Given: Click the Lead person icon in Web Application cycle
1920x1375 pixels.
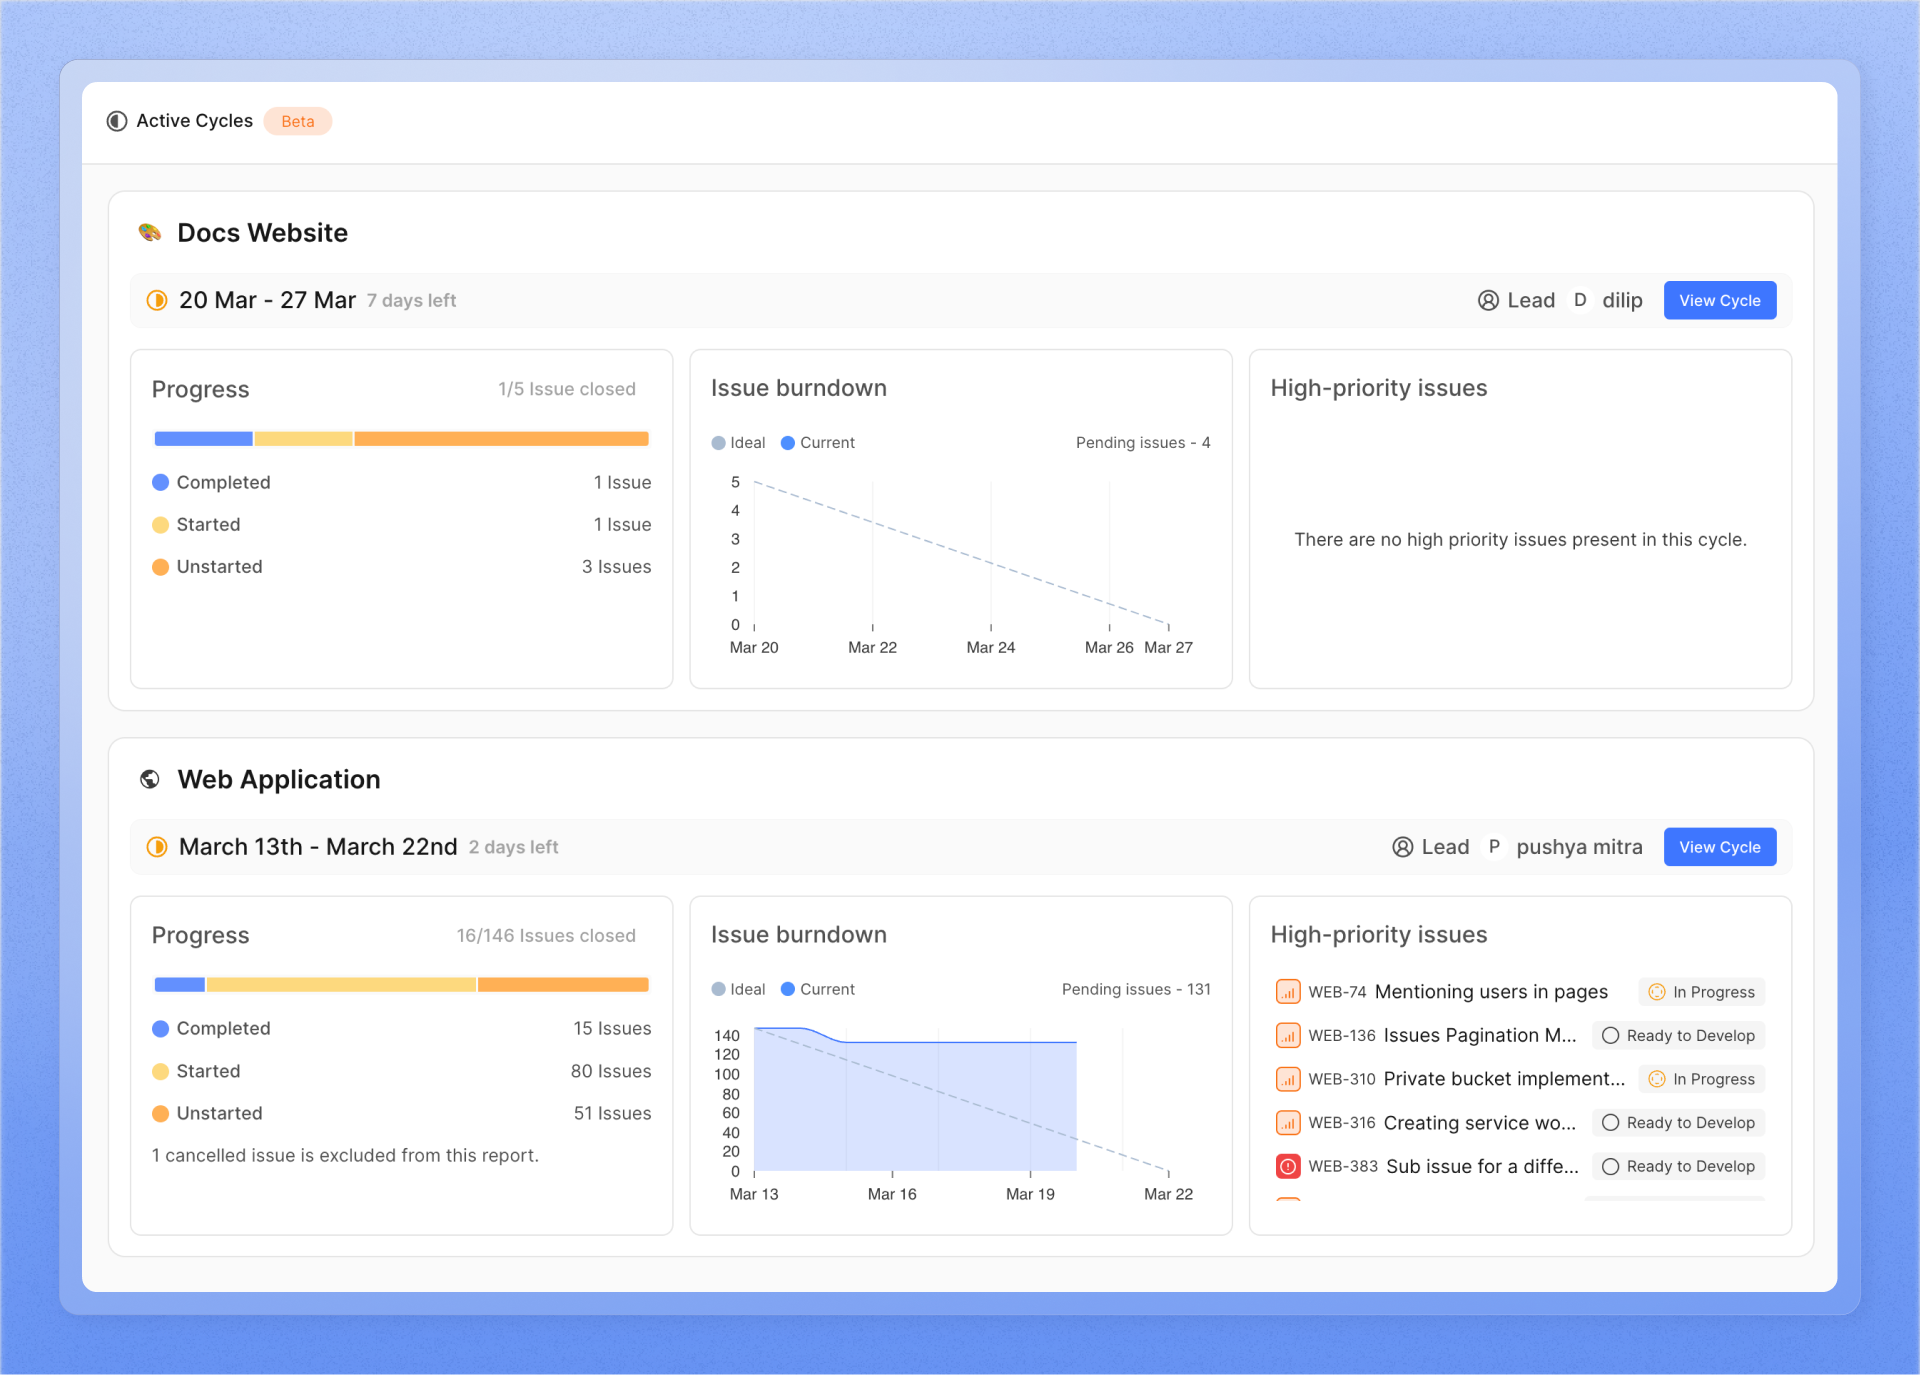Looking at the screenshot, I should pos(1403,847).
